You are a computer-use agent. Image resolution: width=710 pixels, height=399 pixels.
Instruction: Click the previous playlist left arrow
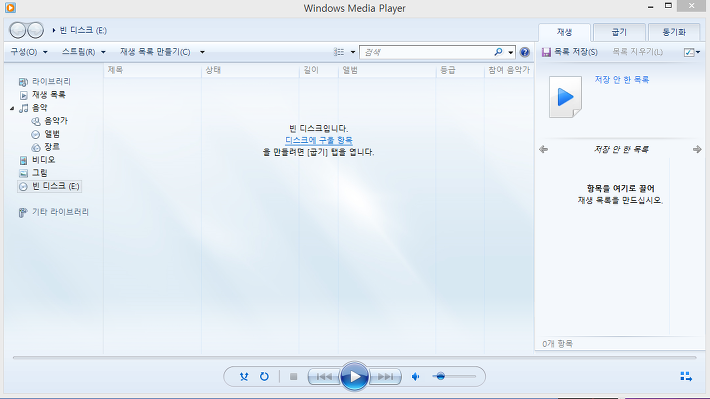coord(543,149)
